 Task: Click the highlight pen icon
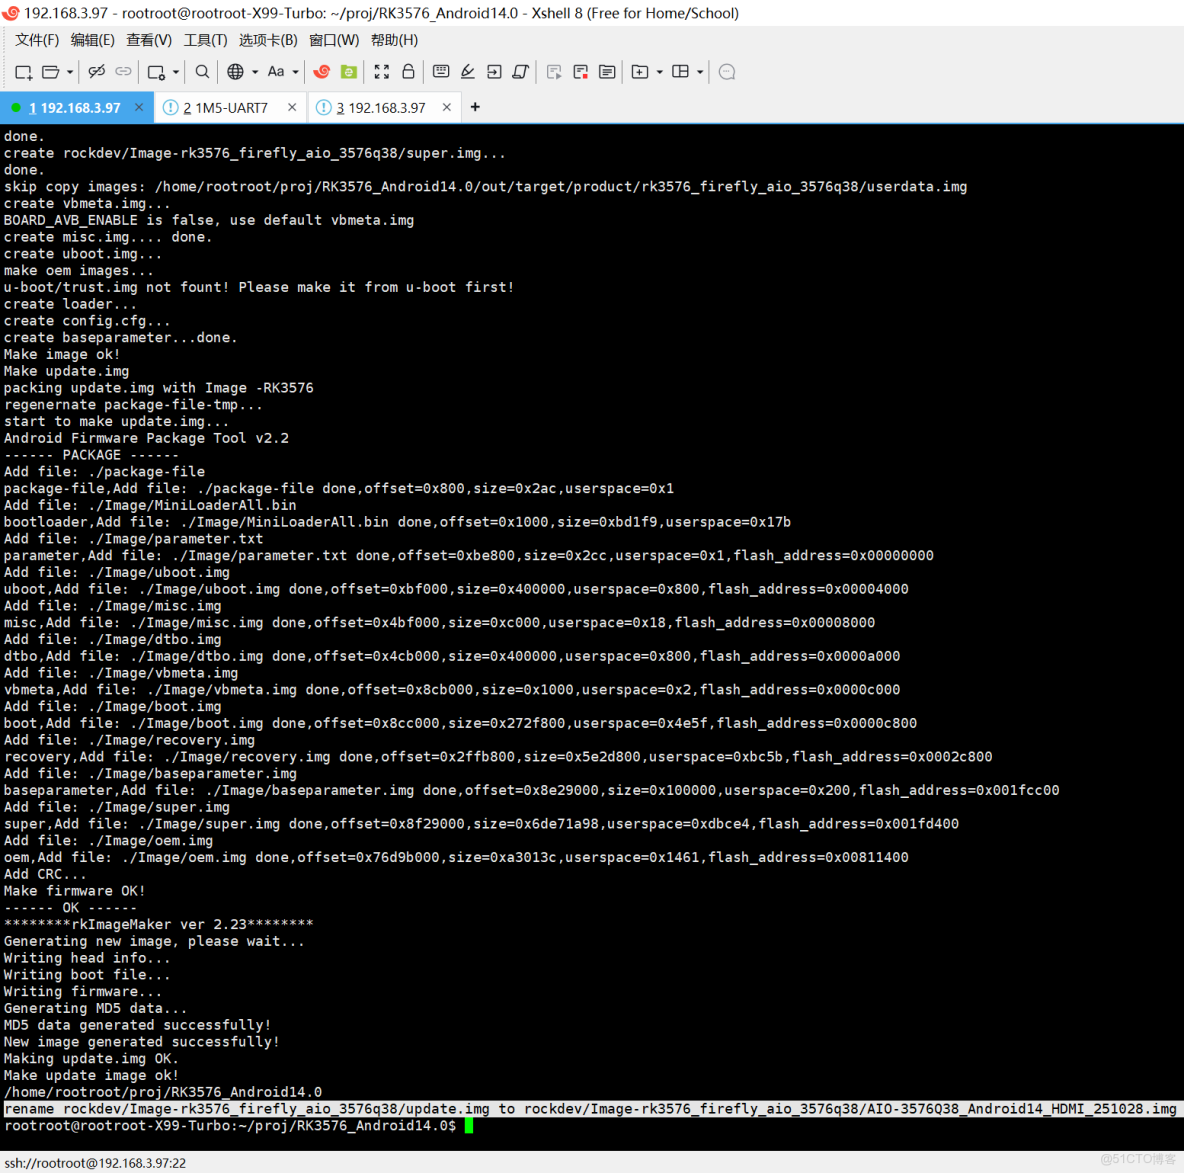pyautogui.click(x=467, y=72)
